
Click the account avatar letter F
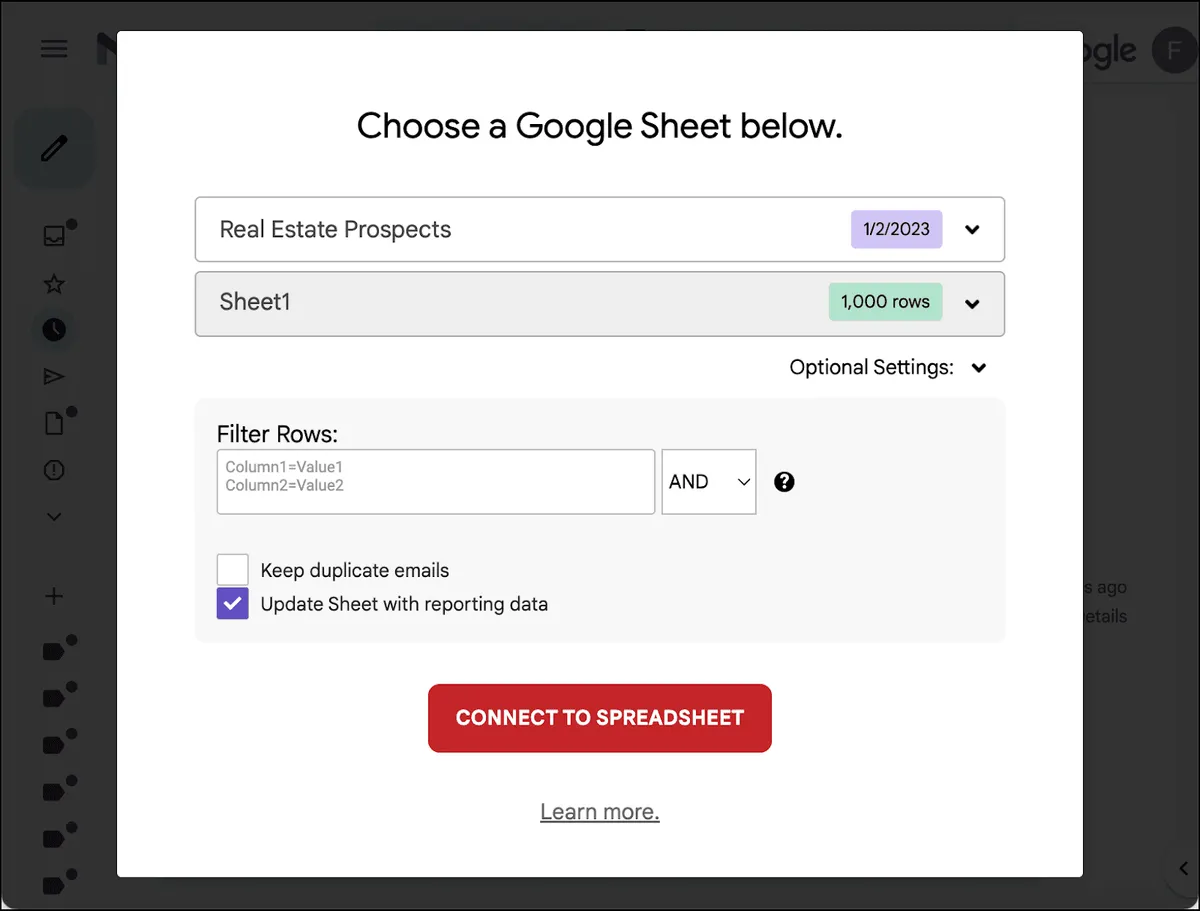1175,50
